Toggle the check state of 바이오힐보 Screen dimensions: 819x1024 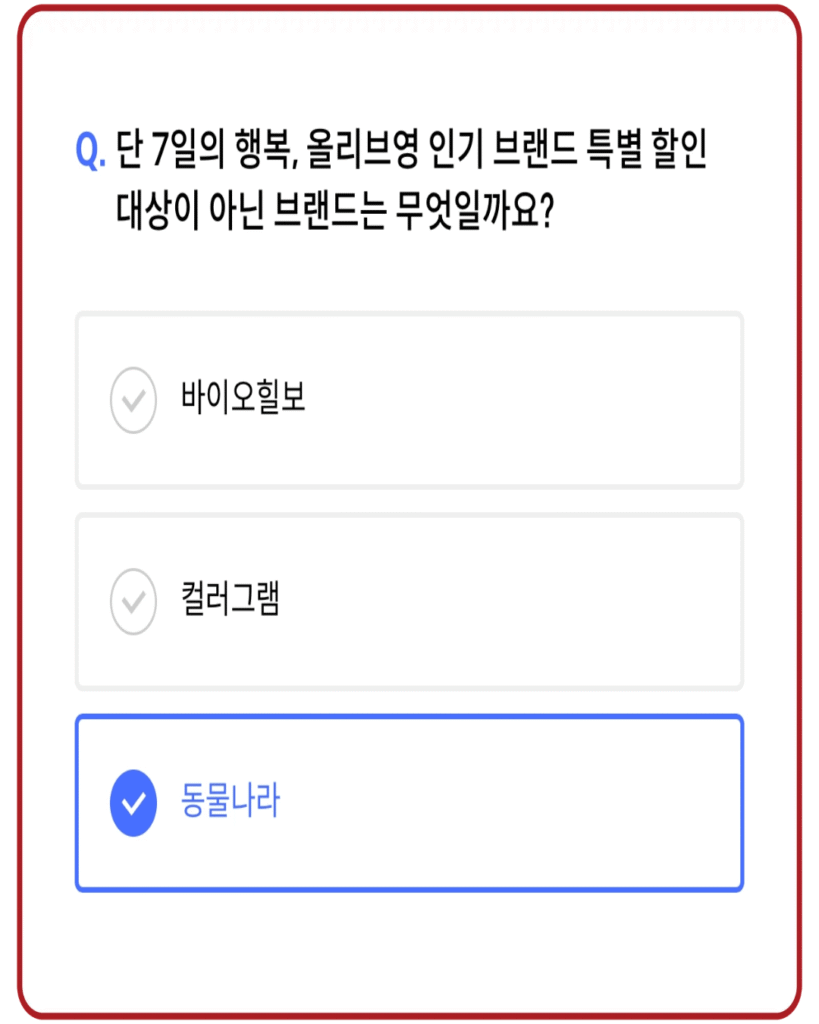[x=408, y=401]
